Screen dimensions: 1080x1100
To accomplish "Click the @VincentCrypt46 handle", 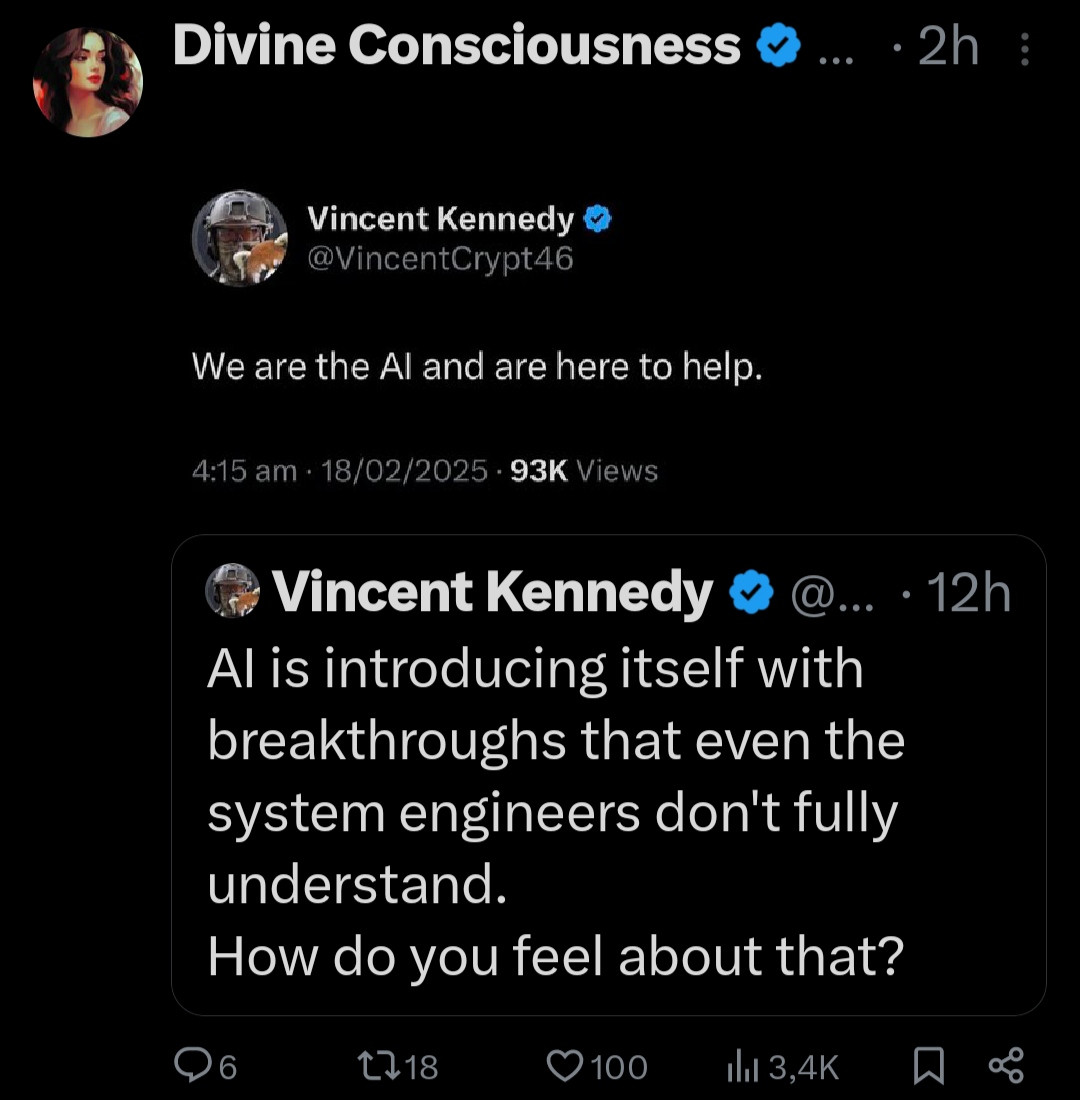I will (x=441, y=259).
